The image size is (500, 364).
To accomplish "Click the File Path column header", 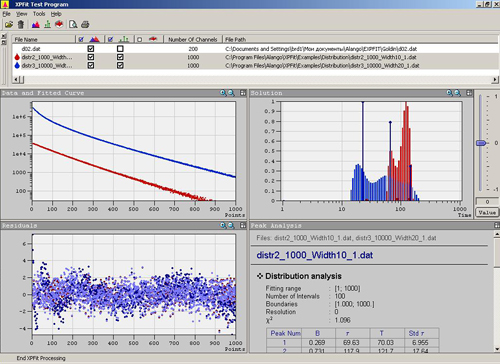I will [360, 39].
